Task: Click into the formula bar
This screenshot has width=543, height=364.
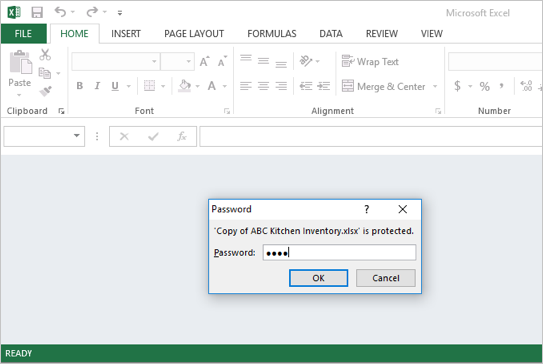Action: (x=371, y=136)
